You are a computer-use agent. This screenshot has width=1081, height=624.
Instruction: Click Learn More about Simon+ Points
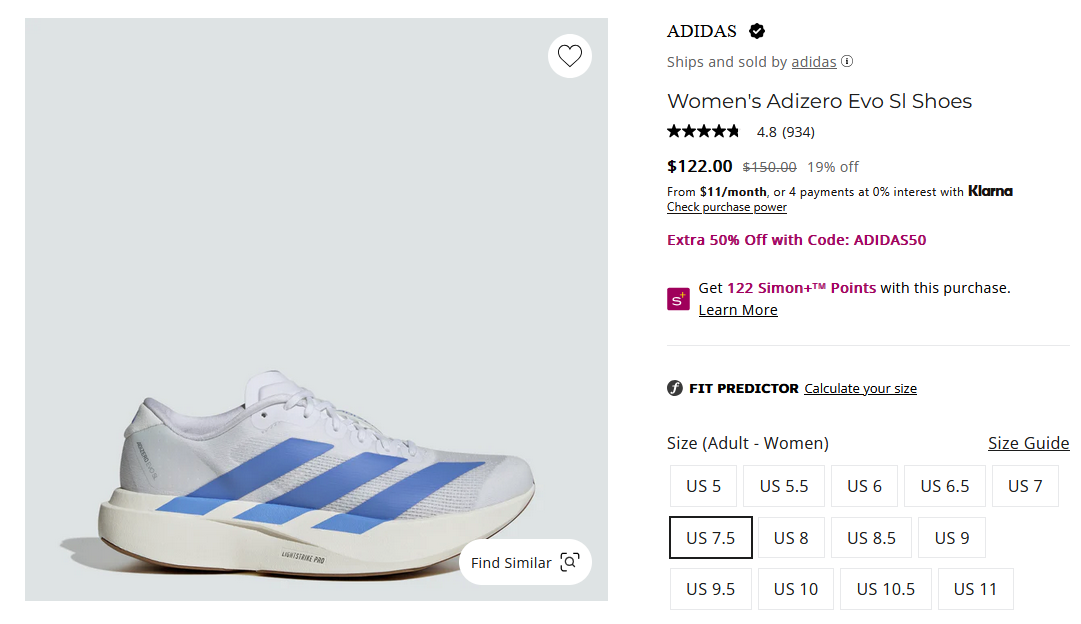[x=738, y=310]
